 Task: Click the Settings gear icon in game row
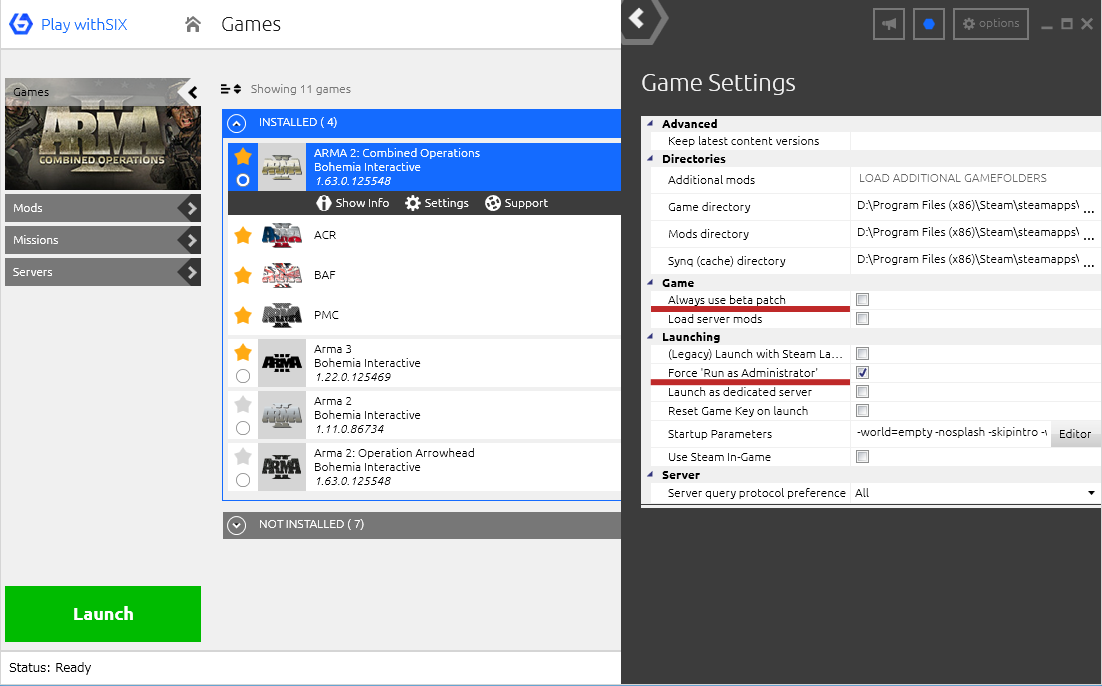[413, 203]
